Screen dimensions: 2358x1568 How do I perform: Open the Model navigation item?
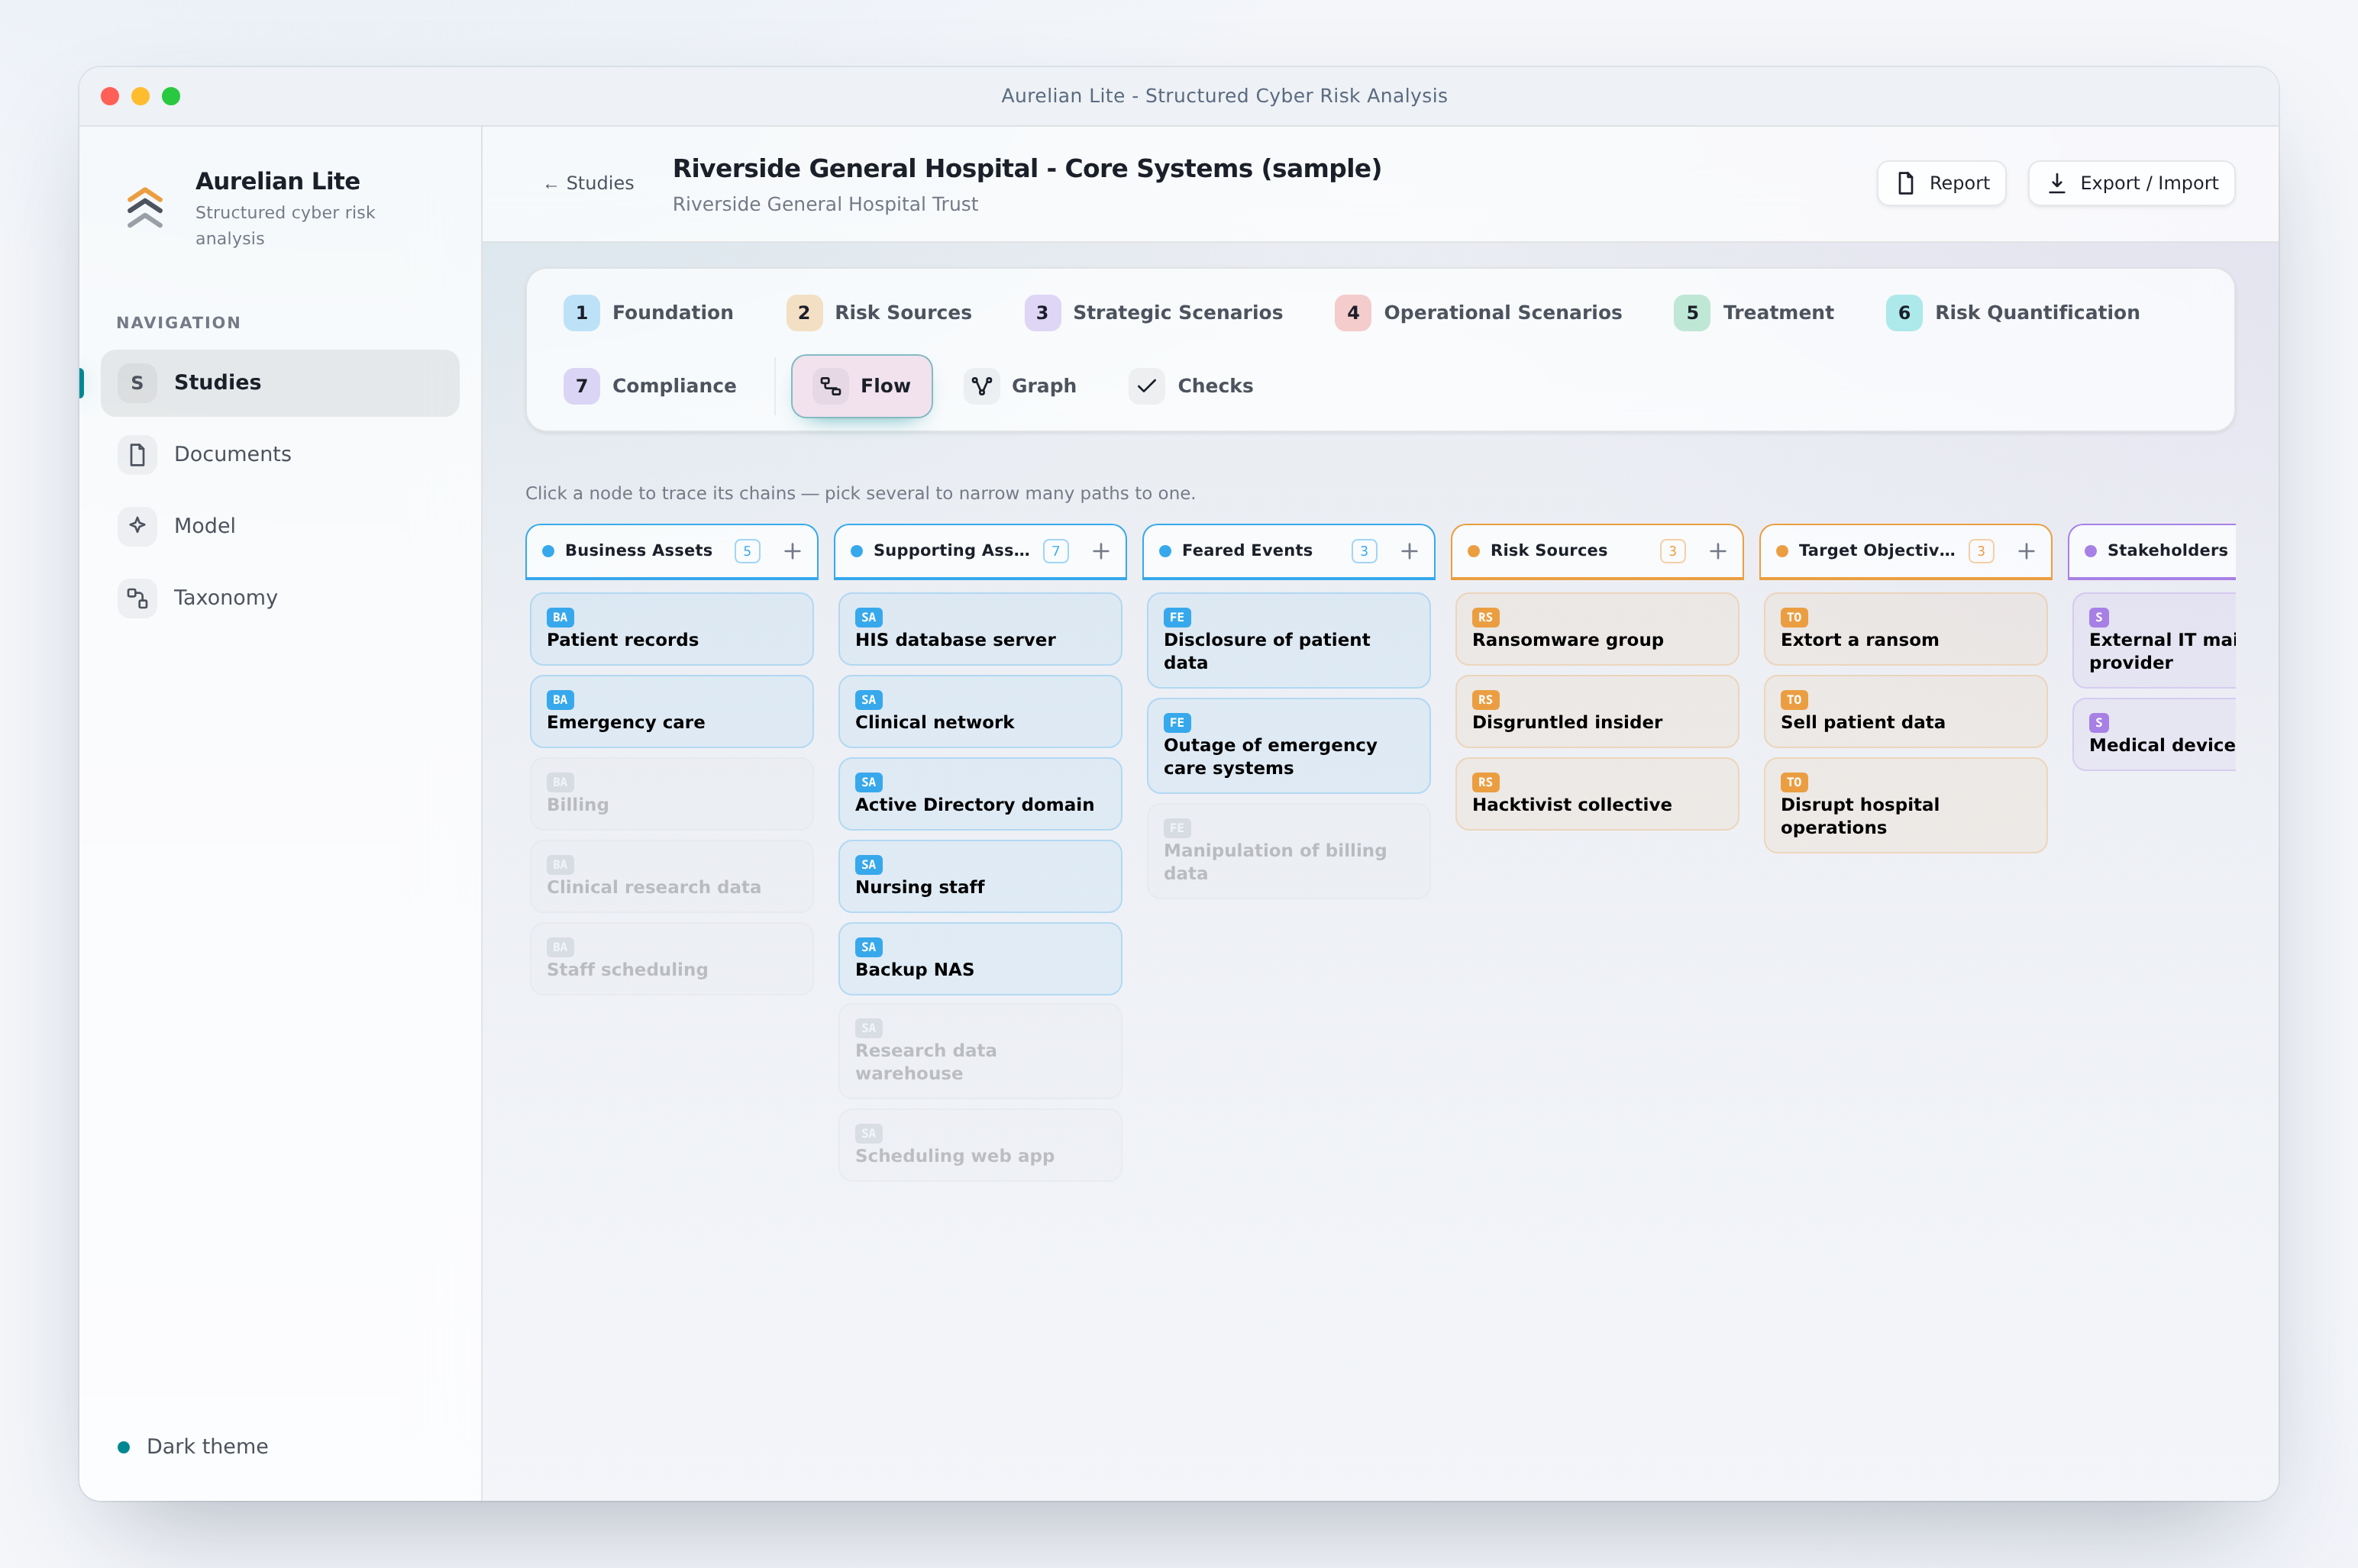[x=280, y=526]
